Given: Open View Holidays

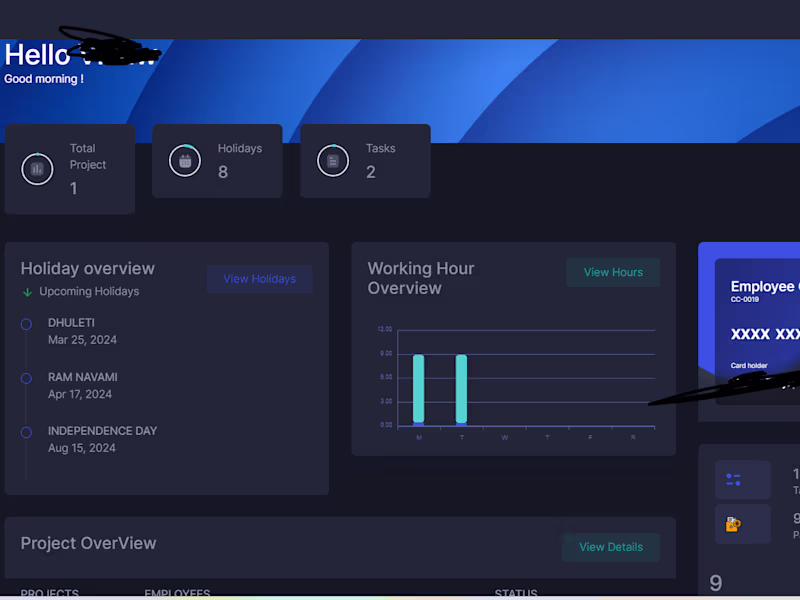Looking at the screenshot, I should [260, 279].
